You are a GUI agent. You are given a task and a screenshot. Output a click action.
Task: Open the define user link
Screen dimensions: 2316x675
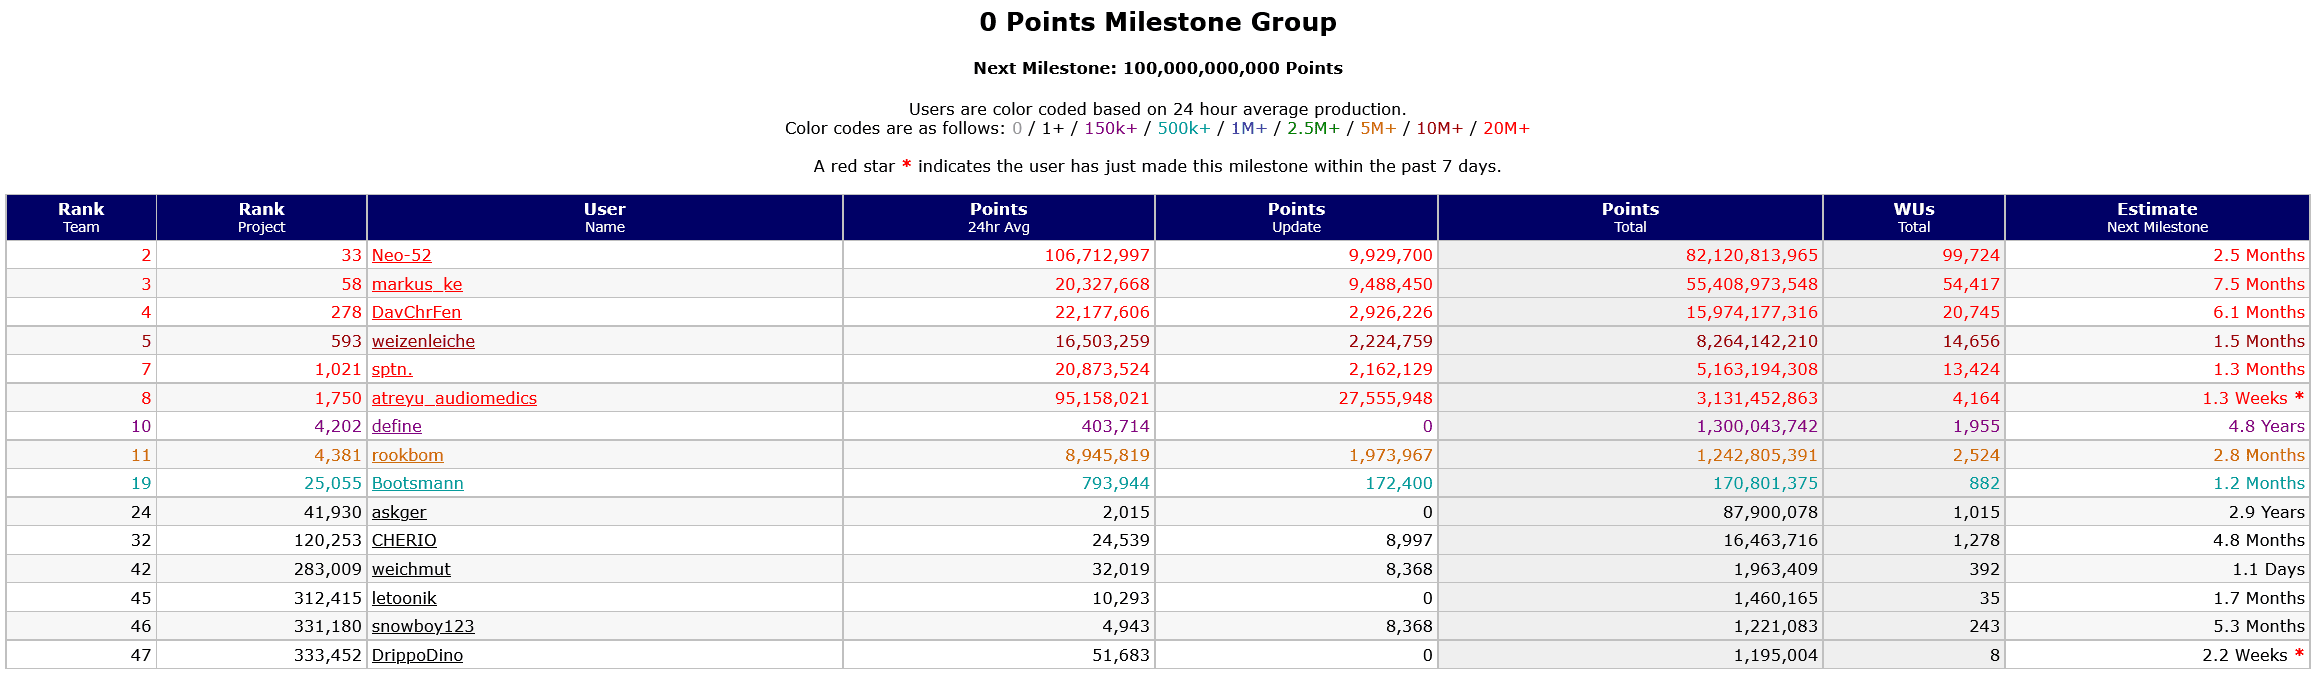point(397,426)
